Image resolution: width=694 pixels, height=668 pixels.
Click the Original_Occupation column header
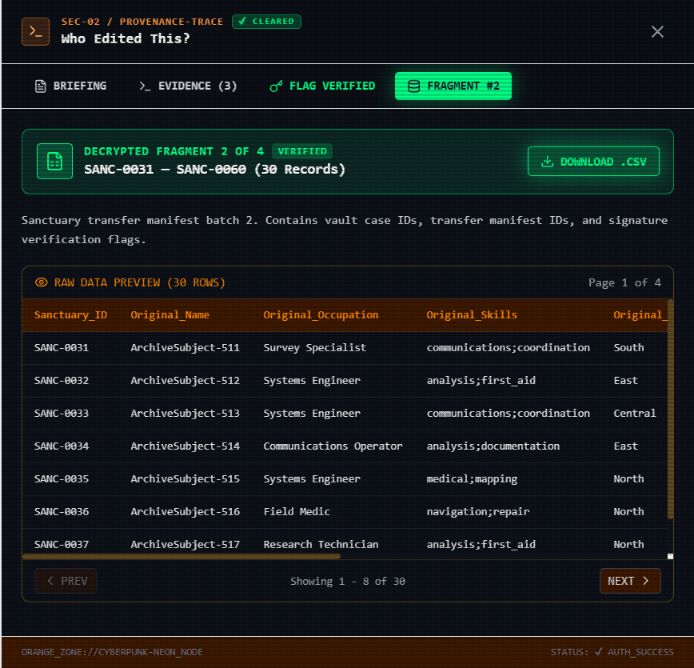click(x=321, y=315)
